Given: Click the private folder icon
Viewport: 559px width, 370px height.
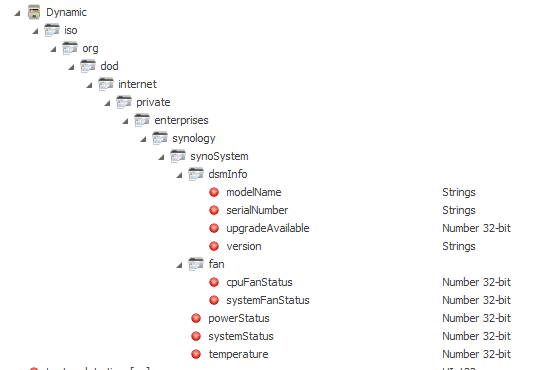Looking at the screenshot, I should [x=124, y=102].
